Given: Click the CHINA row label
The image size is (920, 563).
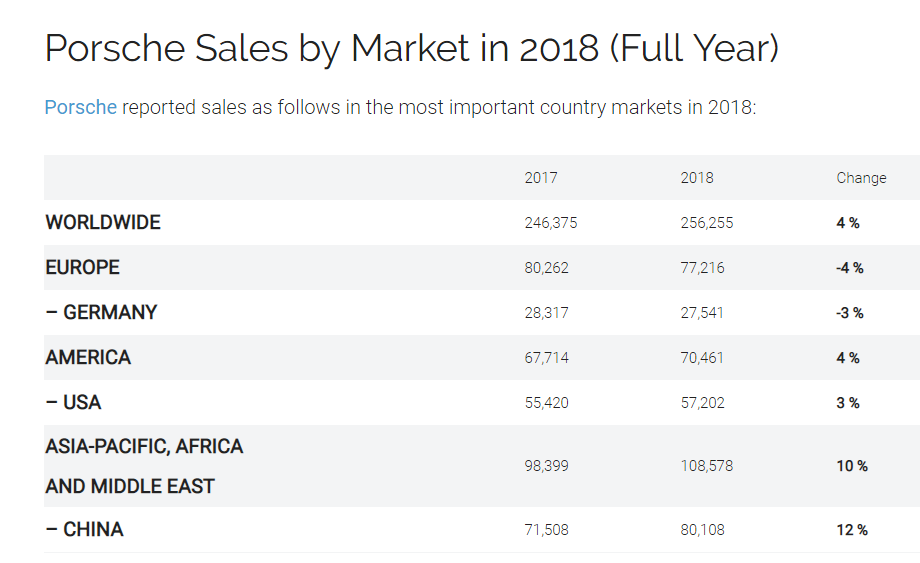Looking at the screenshot, I should 84,529.
